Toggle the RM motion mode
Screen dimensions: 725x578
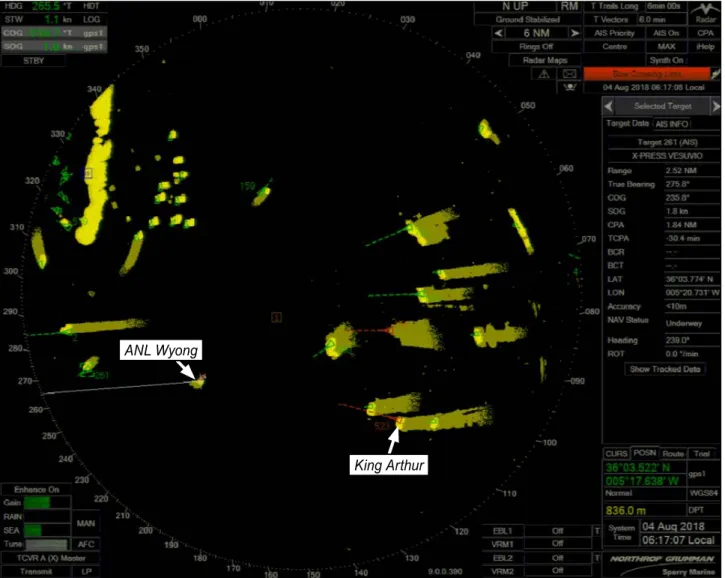tap(569, 6)
